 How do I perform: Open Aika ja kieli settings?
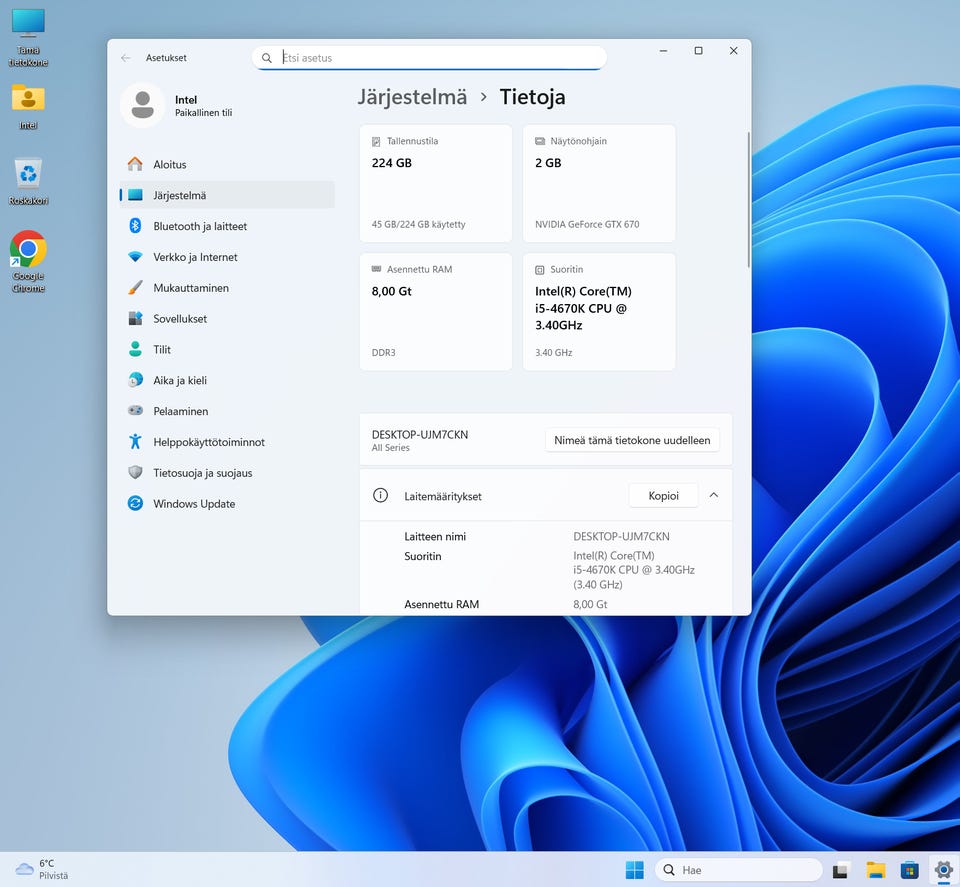179,380
